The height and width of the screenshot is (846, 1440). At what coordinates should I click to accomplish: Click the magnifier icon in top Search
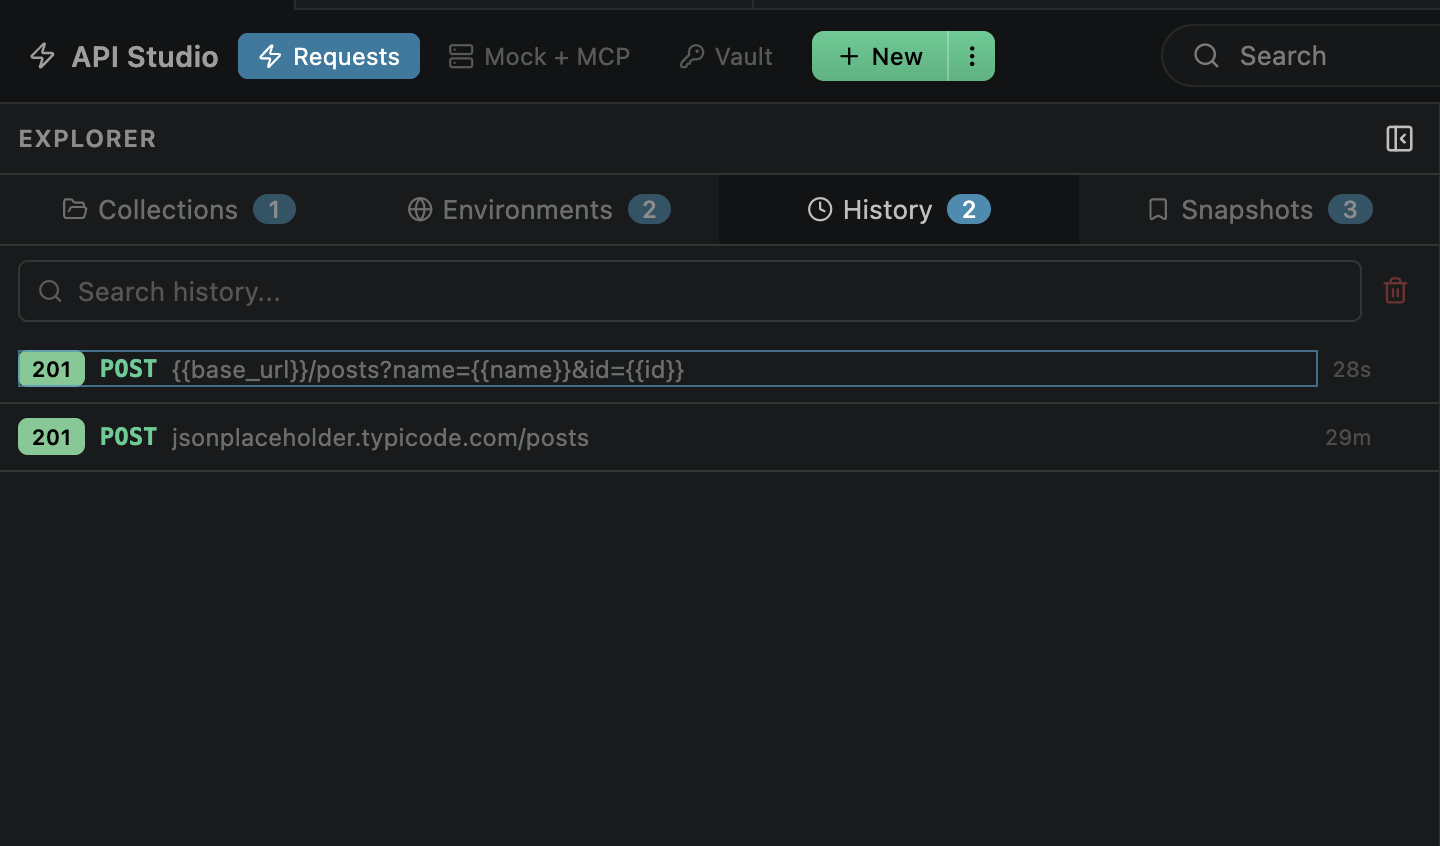point(1207,55)
